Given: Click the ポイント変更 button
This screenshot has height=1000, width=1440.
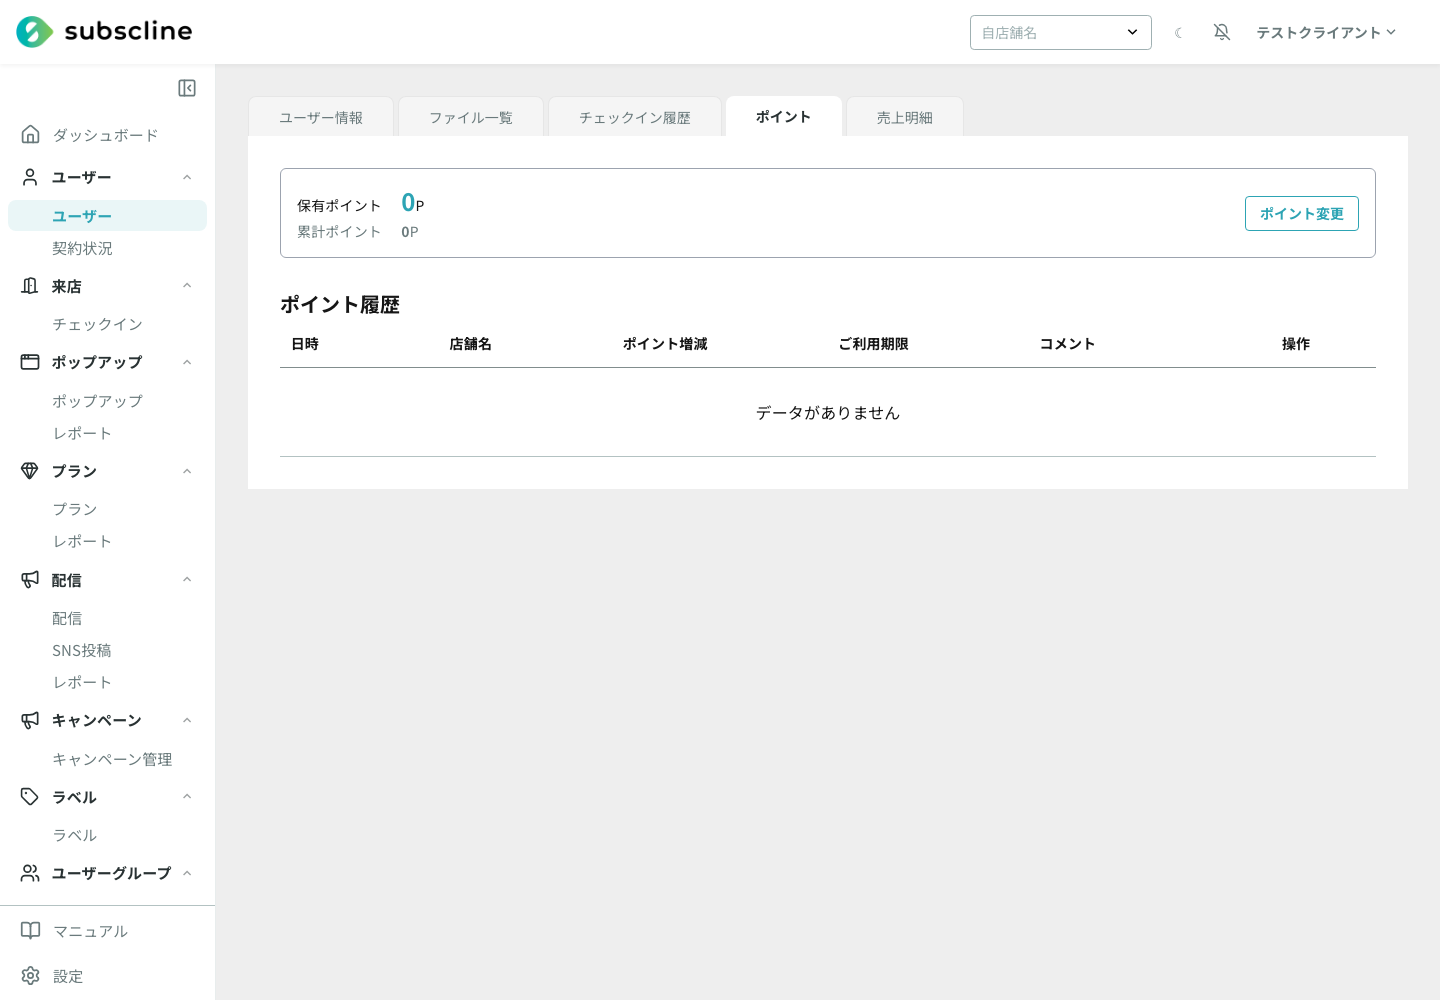Looking at the screenshot, I should tap(1302, 213).
